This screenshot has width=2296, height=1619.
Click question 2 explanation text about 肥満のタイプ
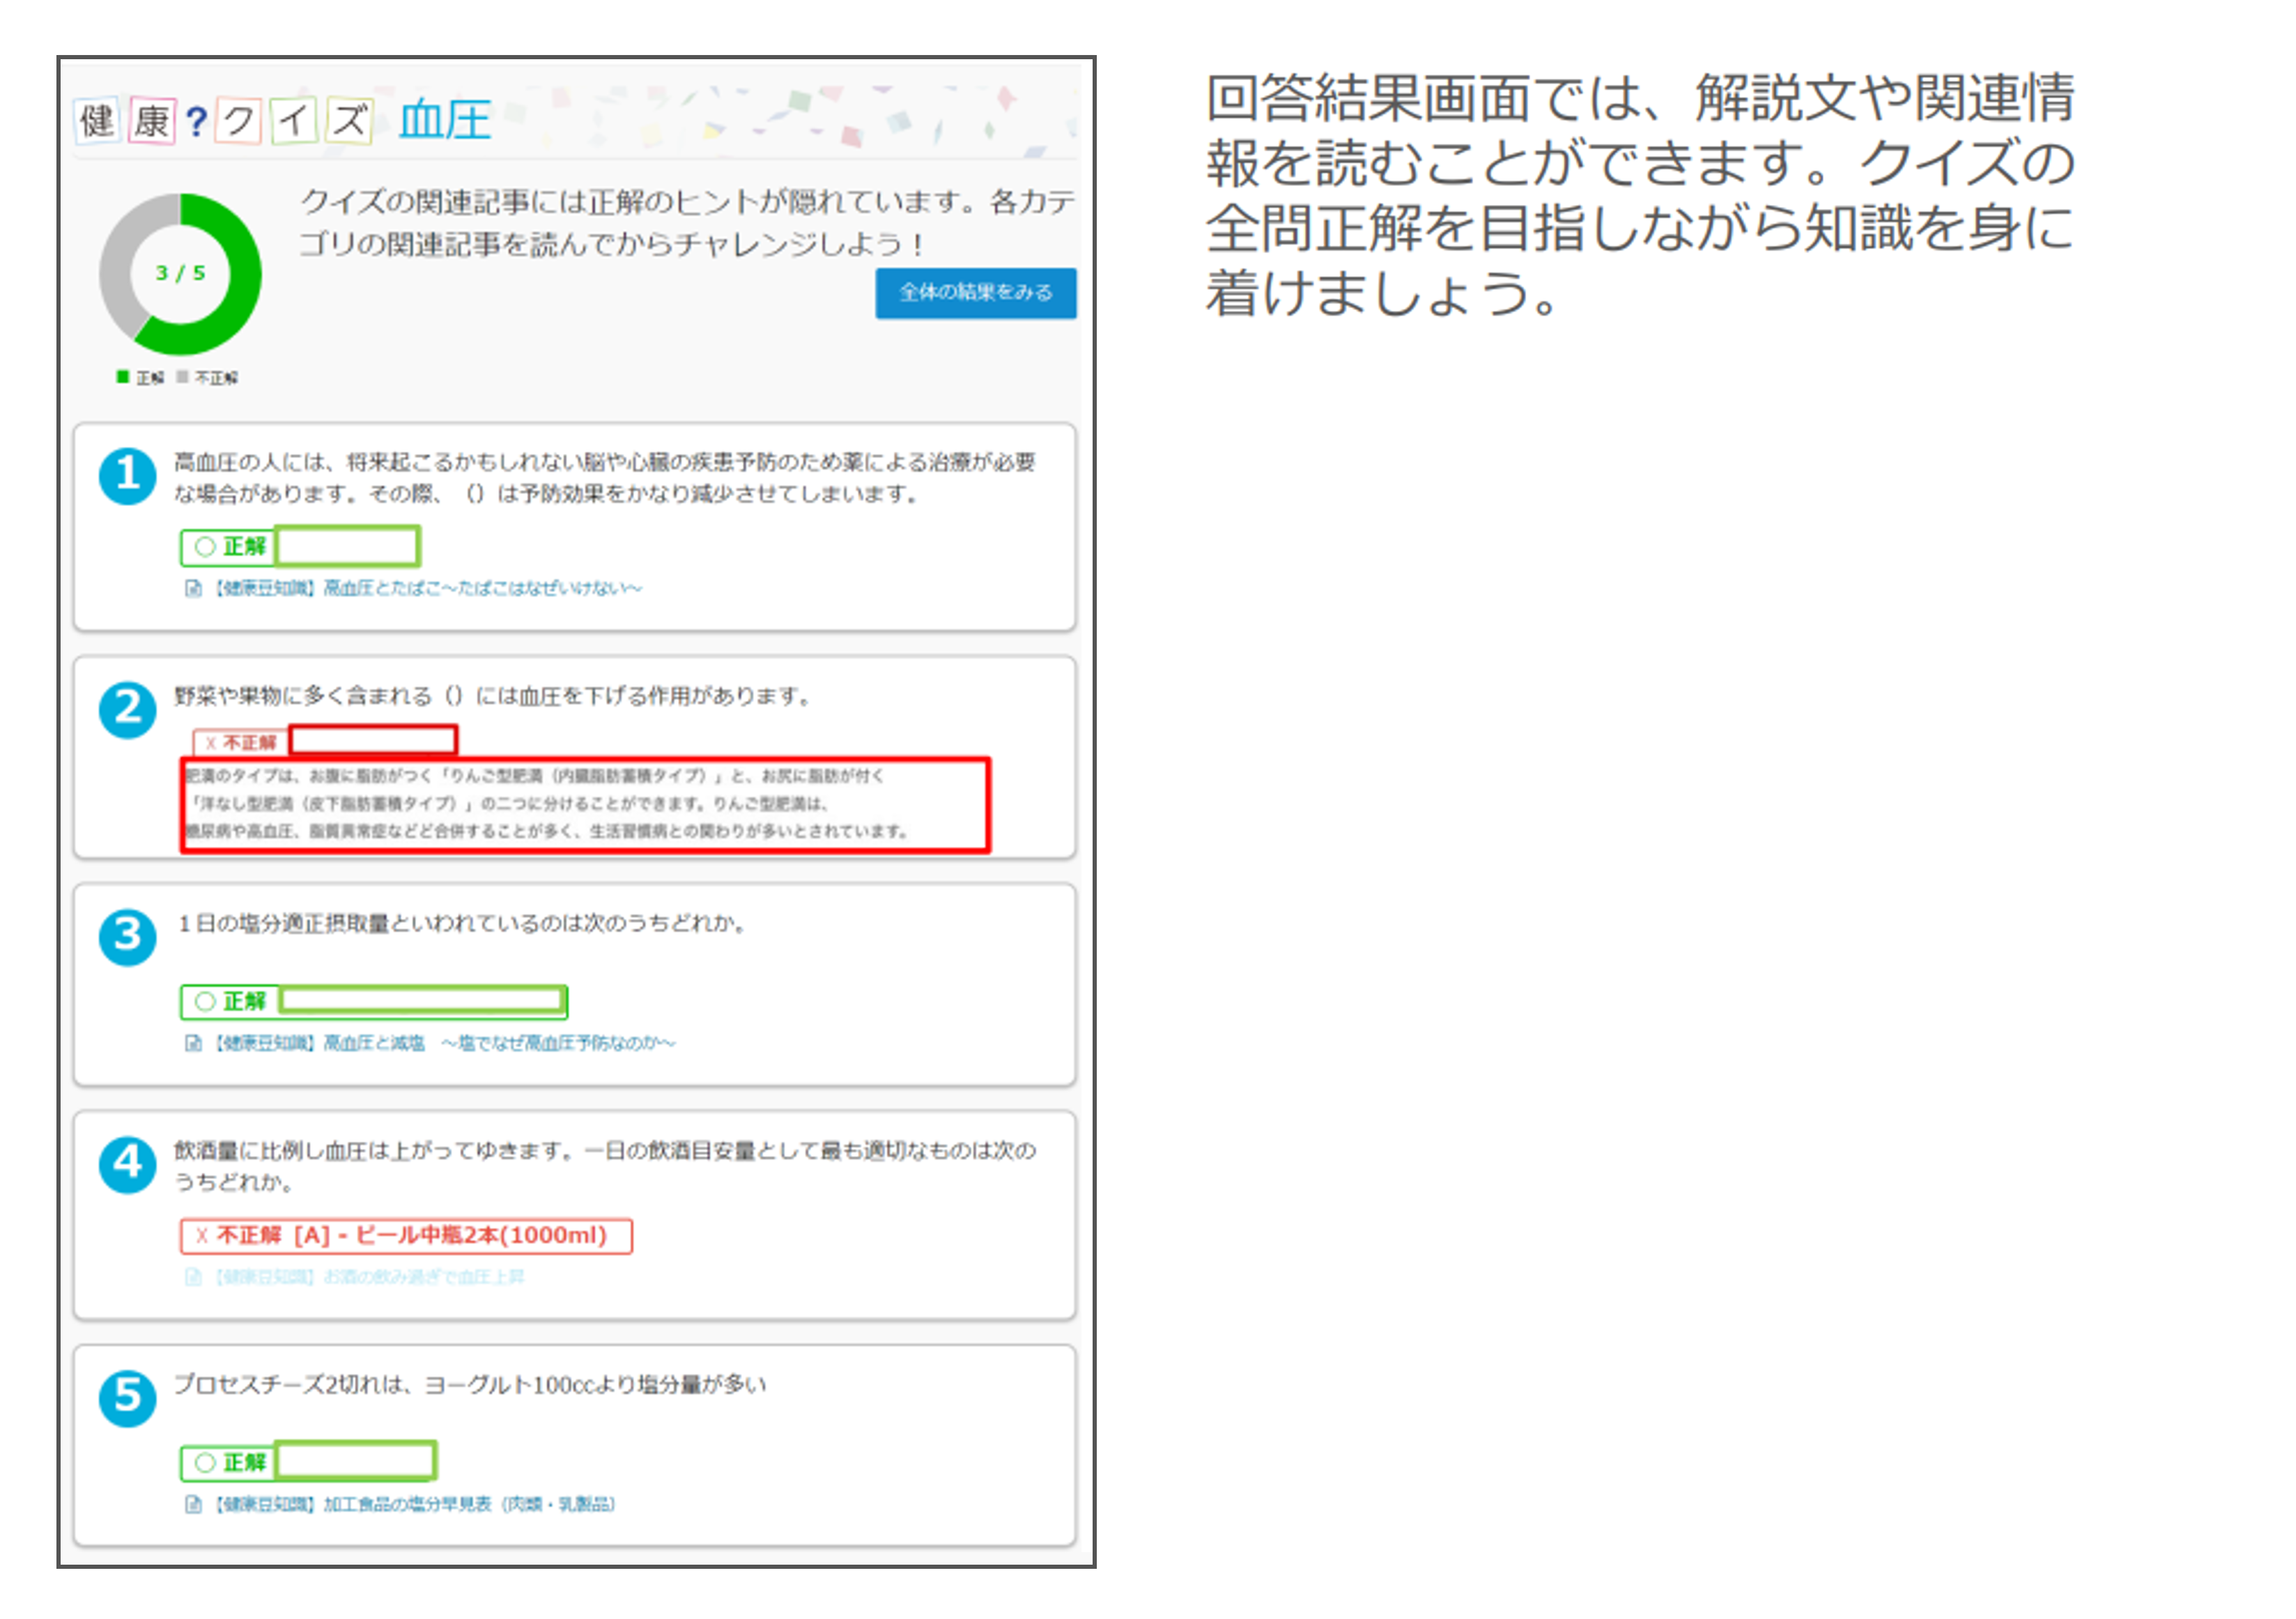point(585,804)
